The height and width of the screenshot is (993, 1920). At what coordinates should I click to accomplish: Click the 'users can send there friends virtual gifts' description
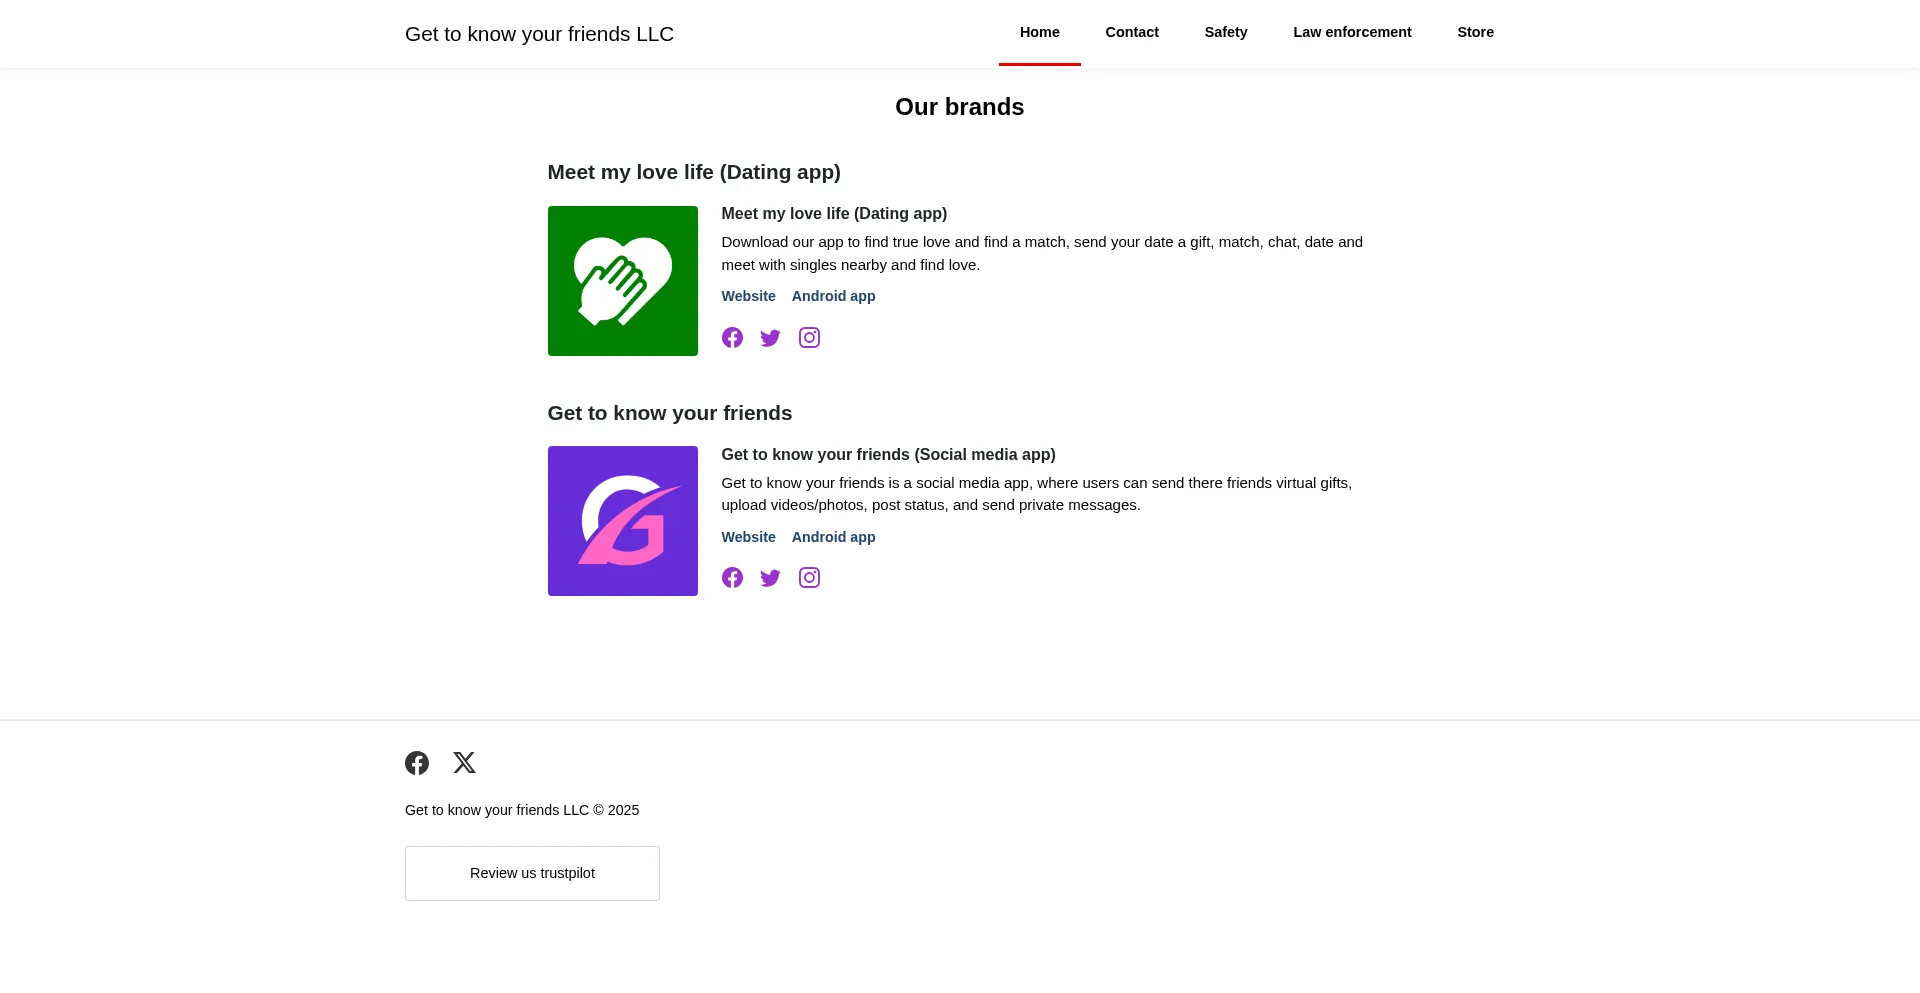(x=1036, y=494)
